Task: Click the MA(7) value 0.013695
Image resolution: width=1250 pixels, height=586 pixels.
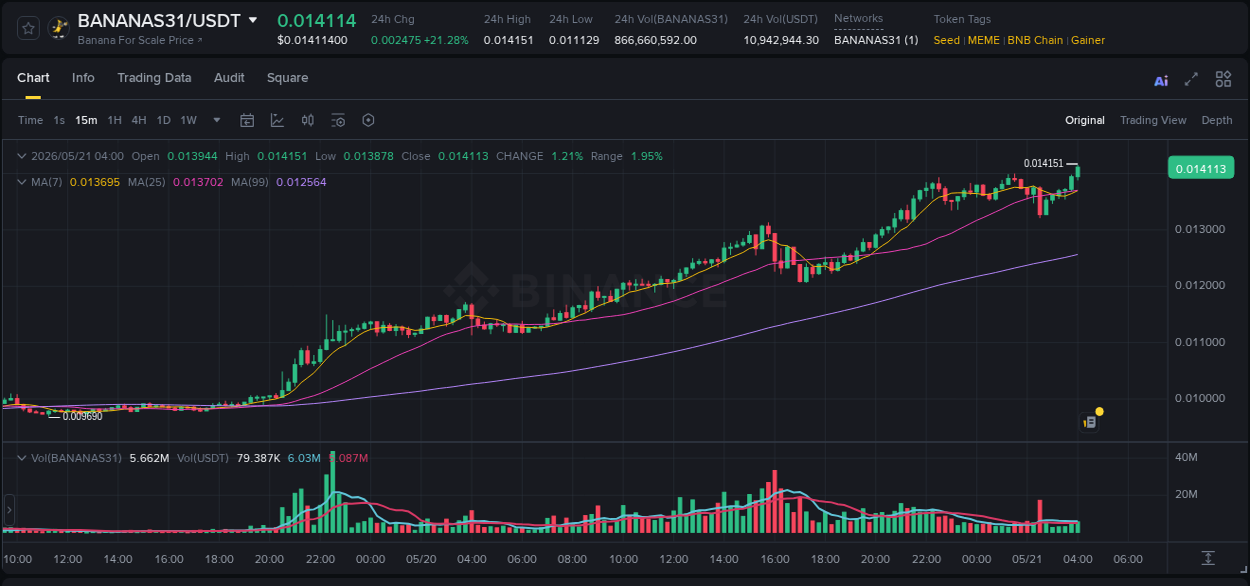Action: [x=95, y=182]
